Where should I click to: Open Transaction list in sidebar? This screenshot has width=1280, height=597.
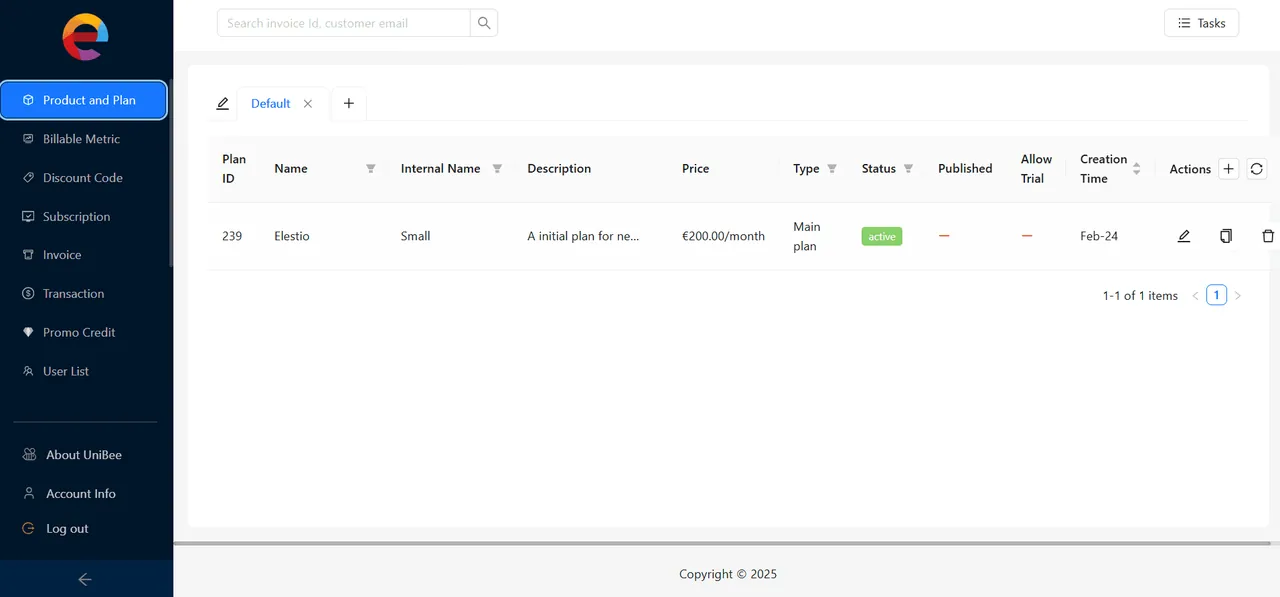[x=83, y=294]
